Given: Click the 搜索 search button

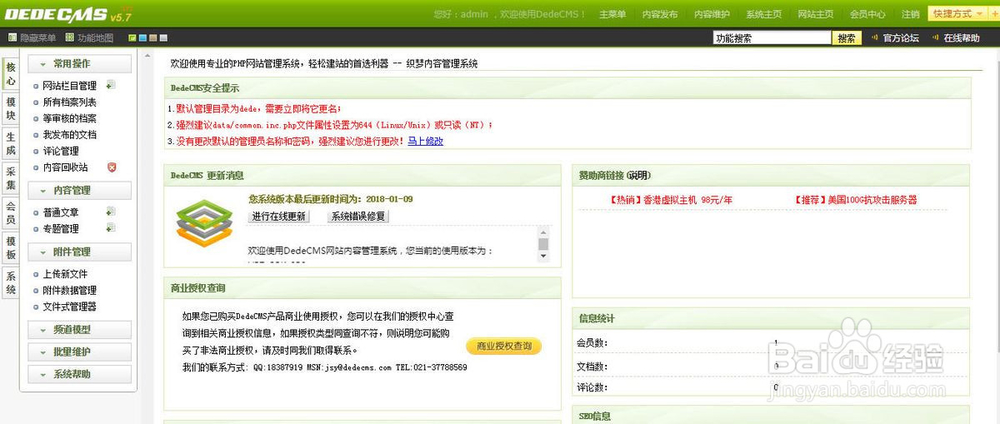Looking at the screenshot, I should coord(847,38).
